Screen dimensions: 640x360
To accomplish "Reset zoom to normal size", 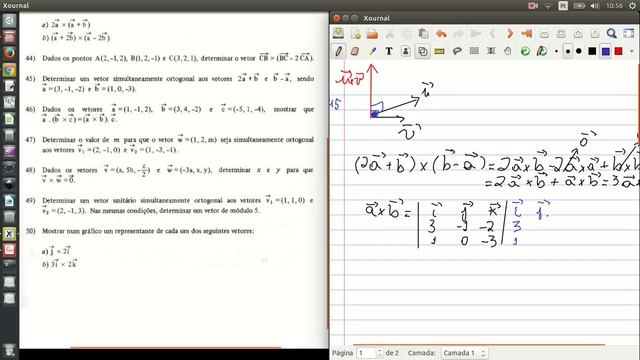I will point(595,33).
